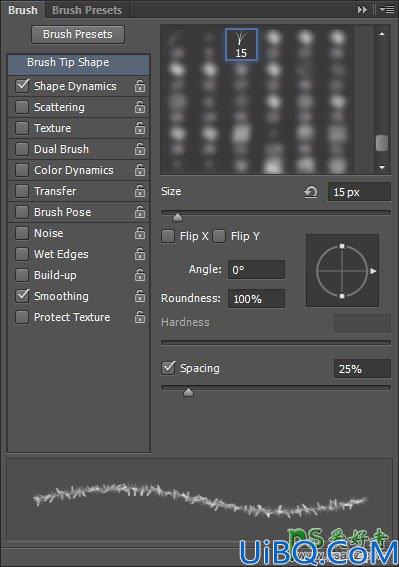Open the Brush panel flyout menu
This screenshot has height=567, width=399.
[387, 10]
